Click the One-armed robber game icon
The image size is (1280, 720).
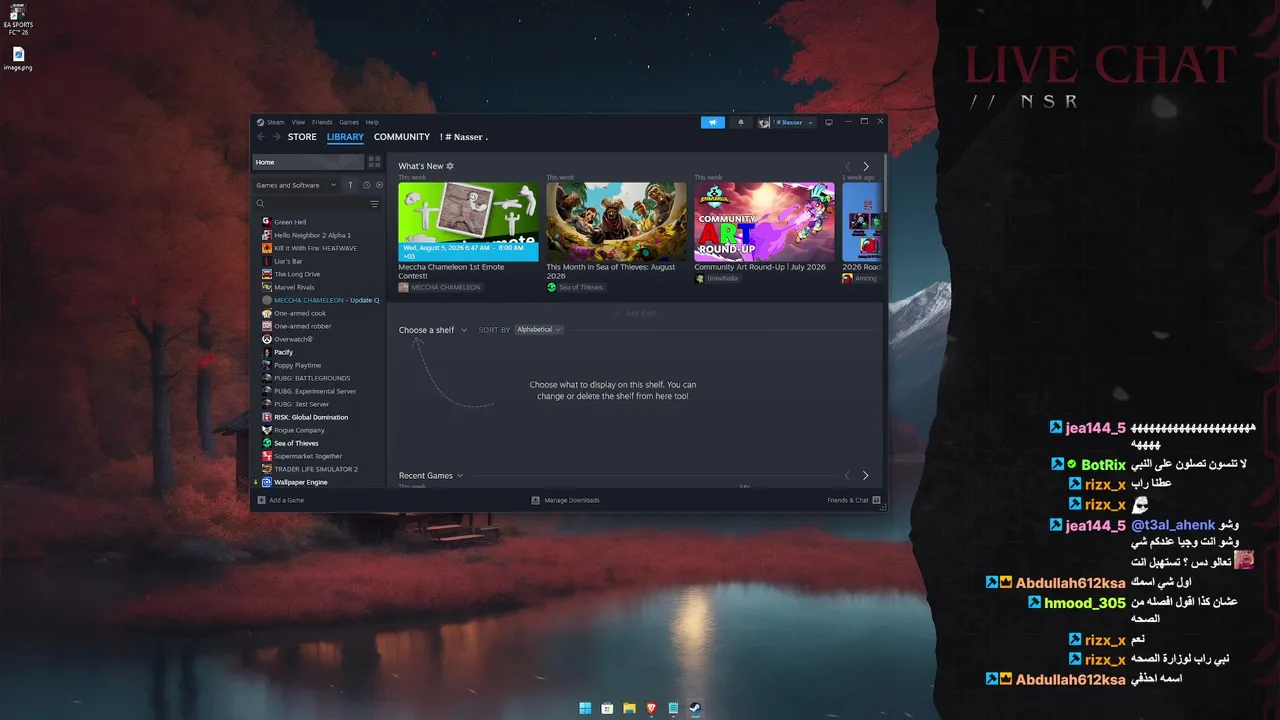tap(267, 326)
